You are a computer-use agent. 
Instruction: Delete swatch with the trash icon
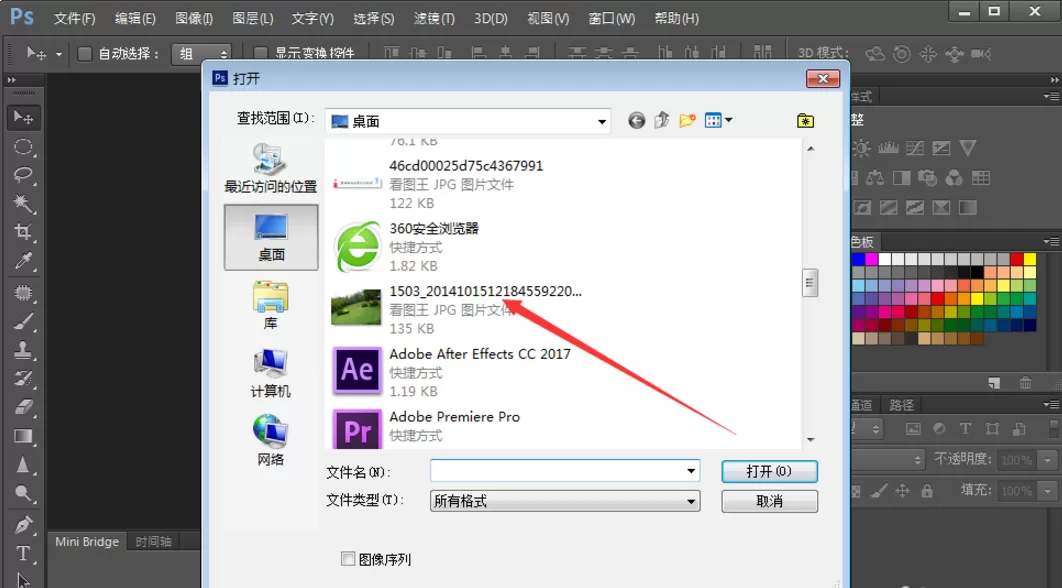click(1025, 383)
